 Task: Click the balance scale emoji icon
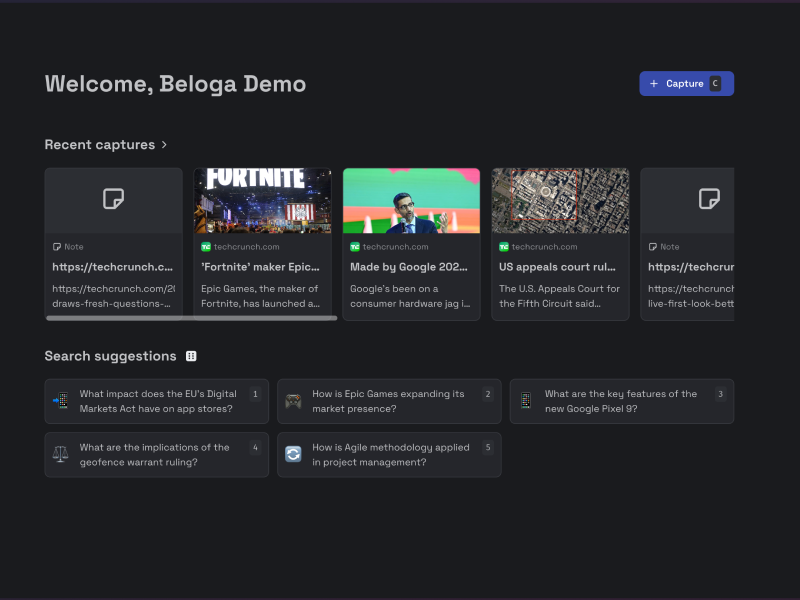pyautogui.click(x=61, y=454)
